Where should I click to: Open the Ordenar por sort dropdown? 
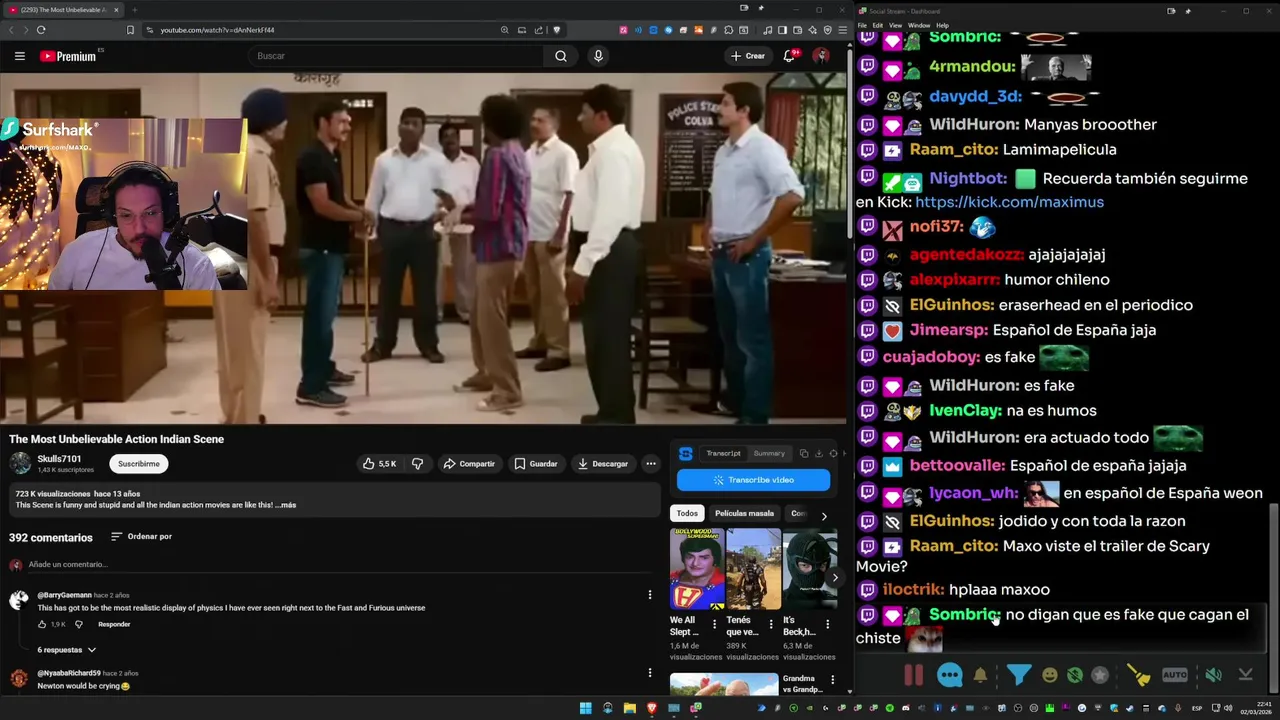click(141, 537)
